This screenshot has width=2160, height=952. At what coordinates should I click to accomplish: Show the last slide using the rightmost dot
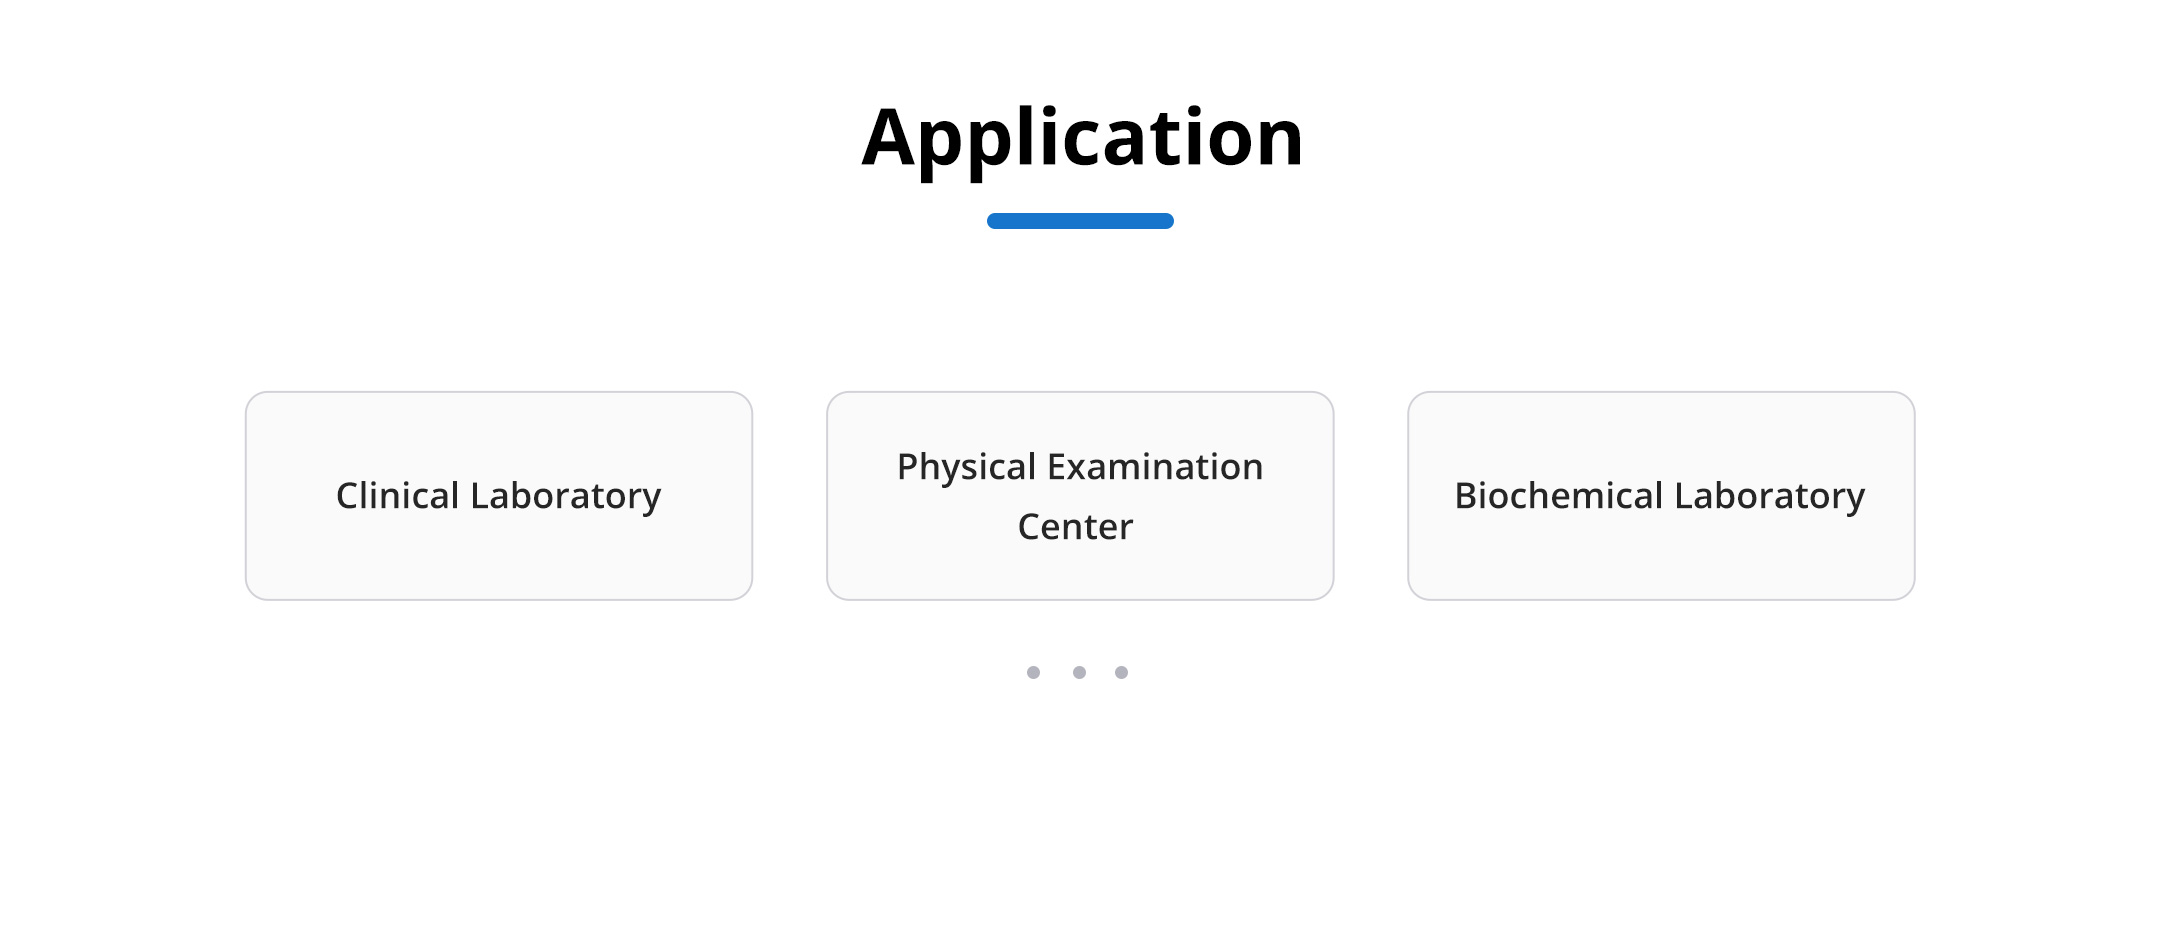(1121, 672)
